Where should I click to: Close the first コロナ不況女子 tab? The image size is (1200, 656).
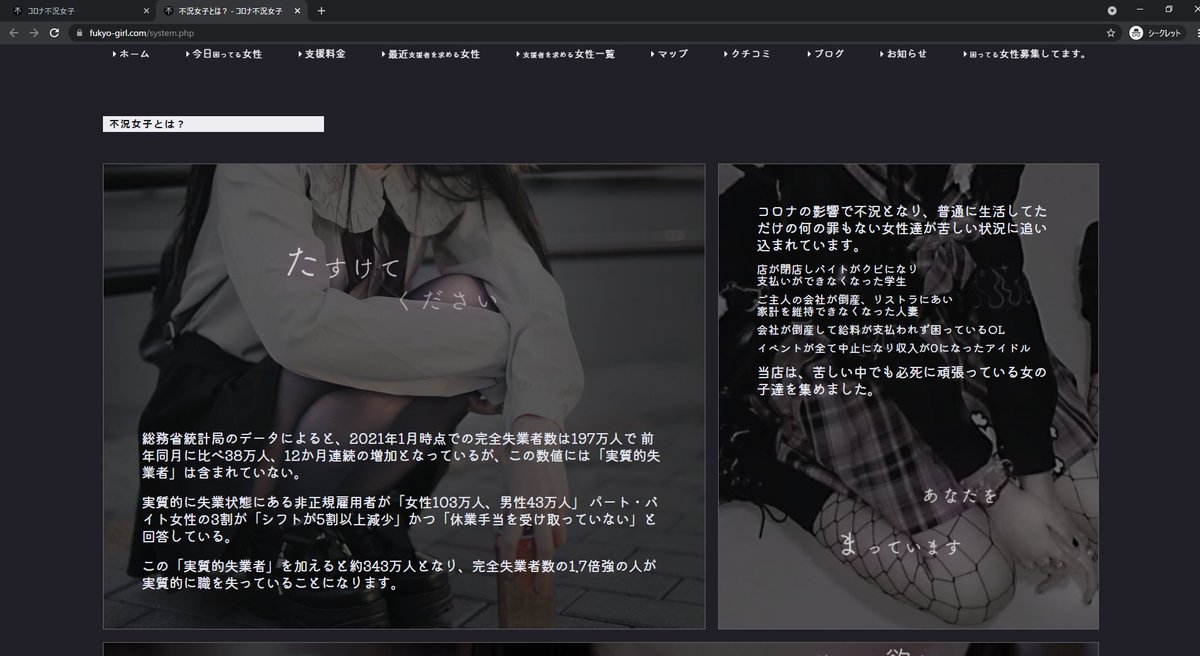point(146,11)
